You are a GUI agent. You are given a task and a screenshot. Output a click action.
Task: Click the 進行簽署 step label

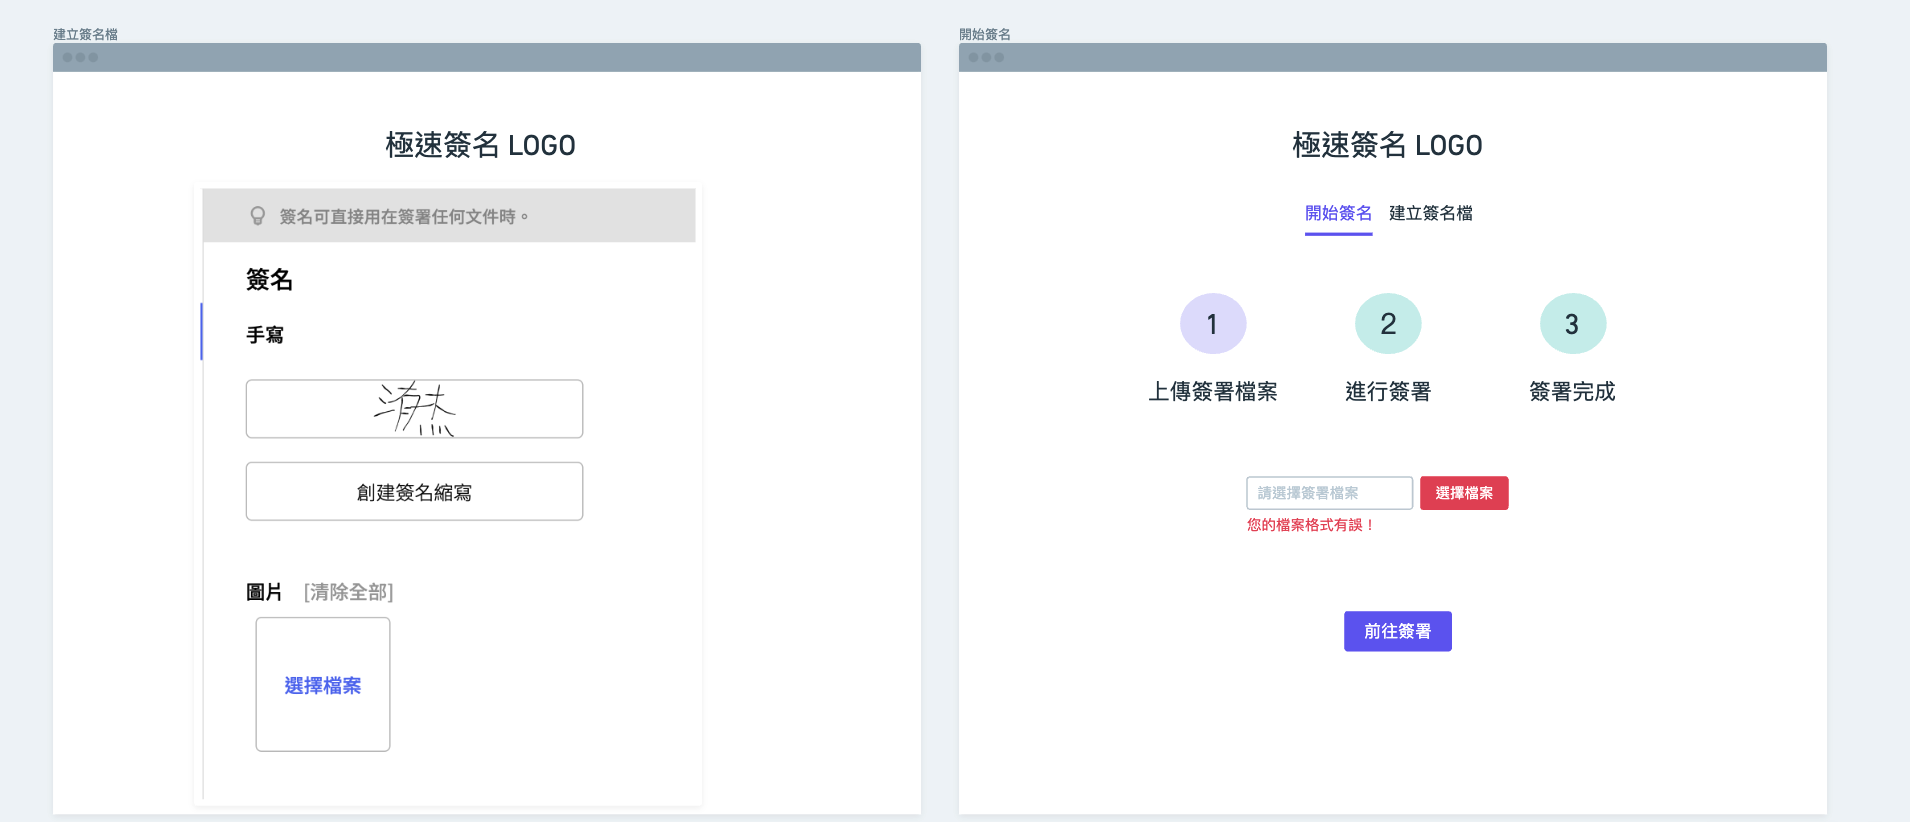pyautogui.click(x=1387, y=392)
